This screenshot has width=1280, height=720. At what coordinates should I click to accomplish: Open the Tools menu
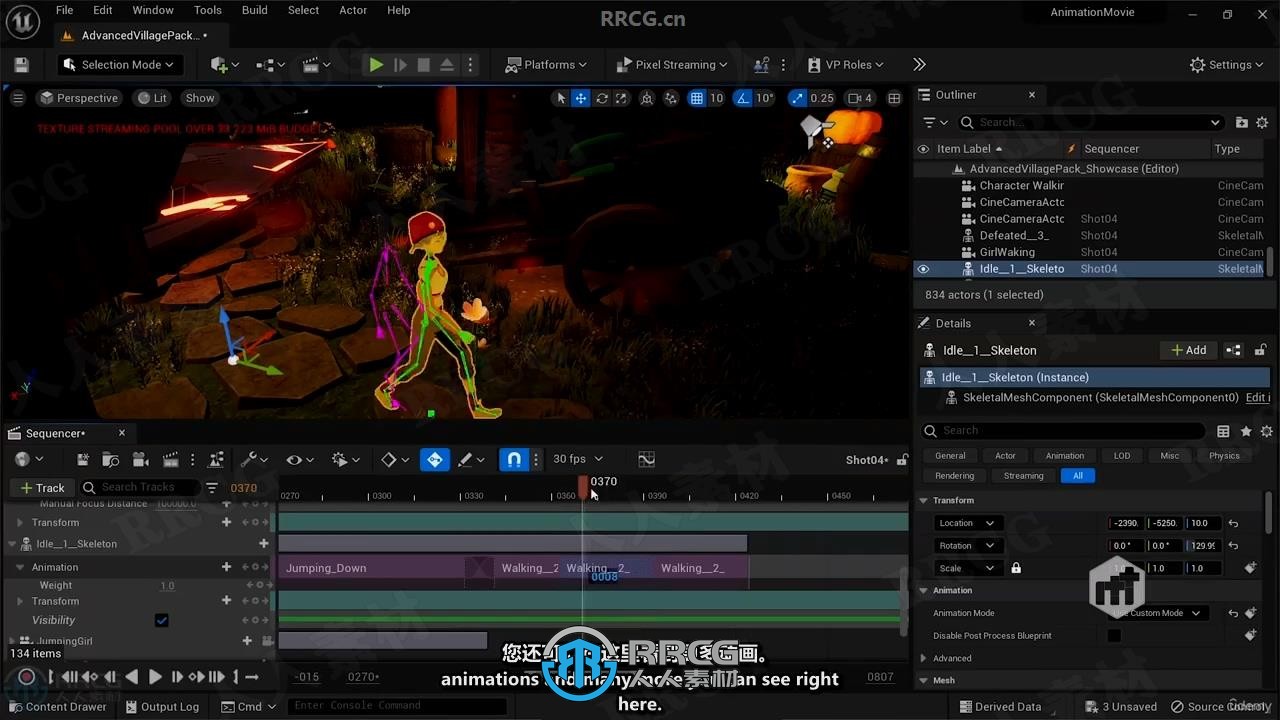coord(208,10)
